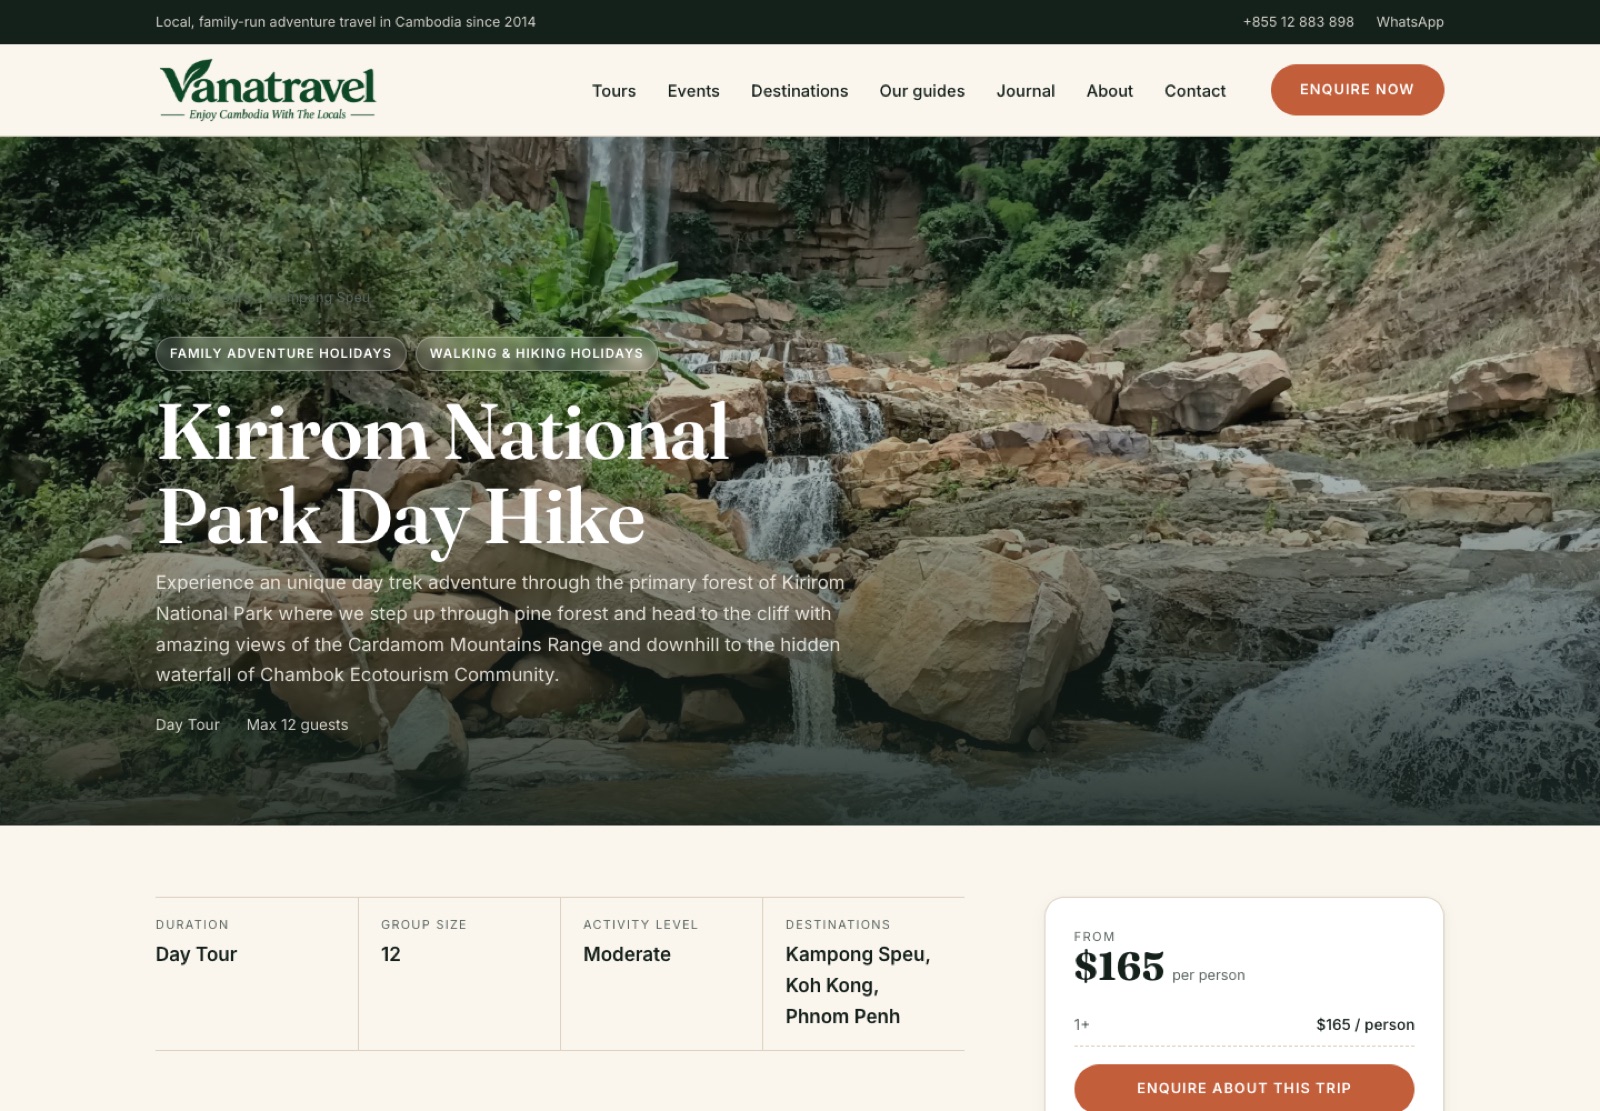This screenshot has height=1111, width=1600.
Task: Open the Our guides page
Action: pyautogui.click(x=922, y=91)
